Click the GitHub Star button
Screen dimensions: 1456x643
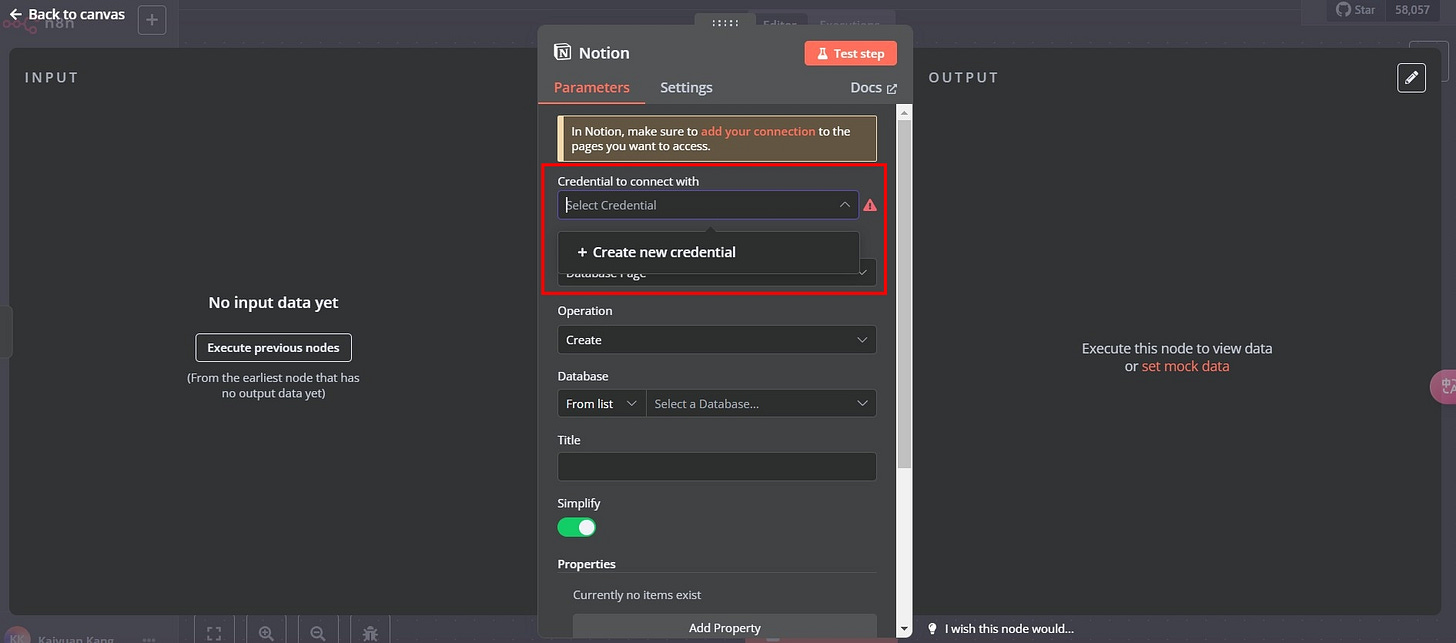point(1356,10)
